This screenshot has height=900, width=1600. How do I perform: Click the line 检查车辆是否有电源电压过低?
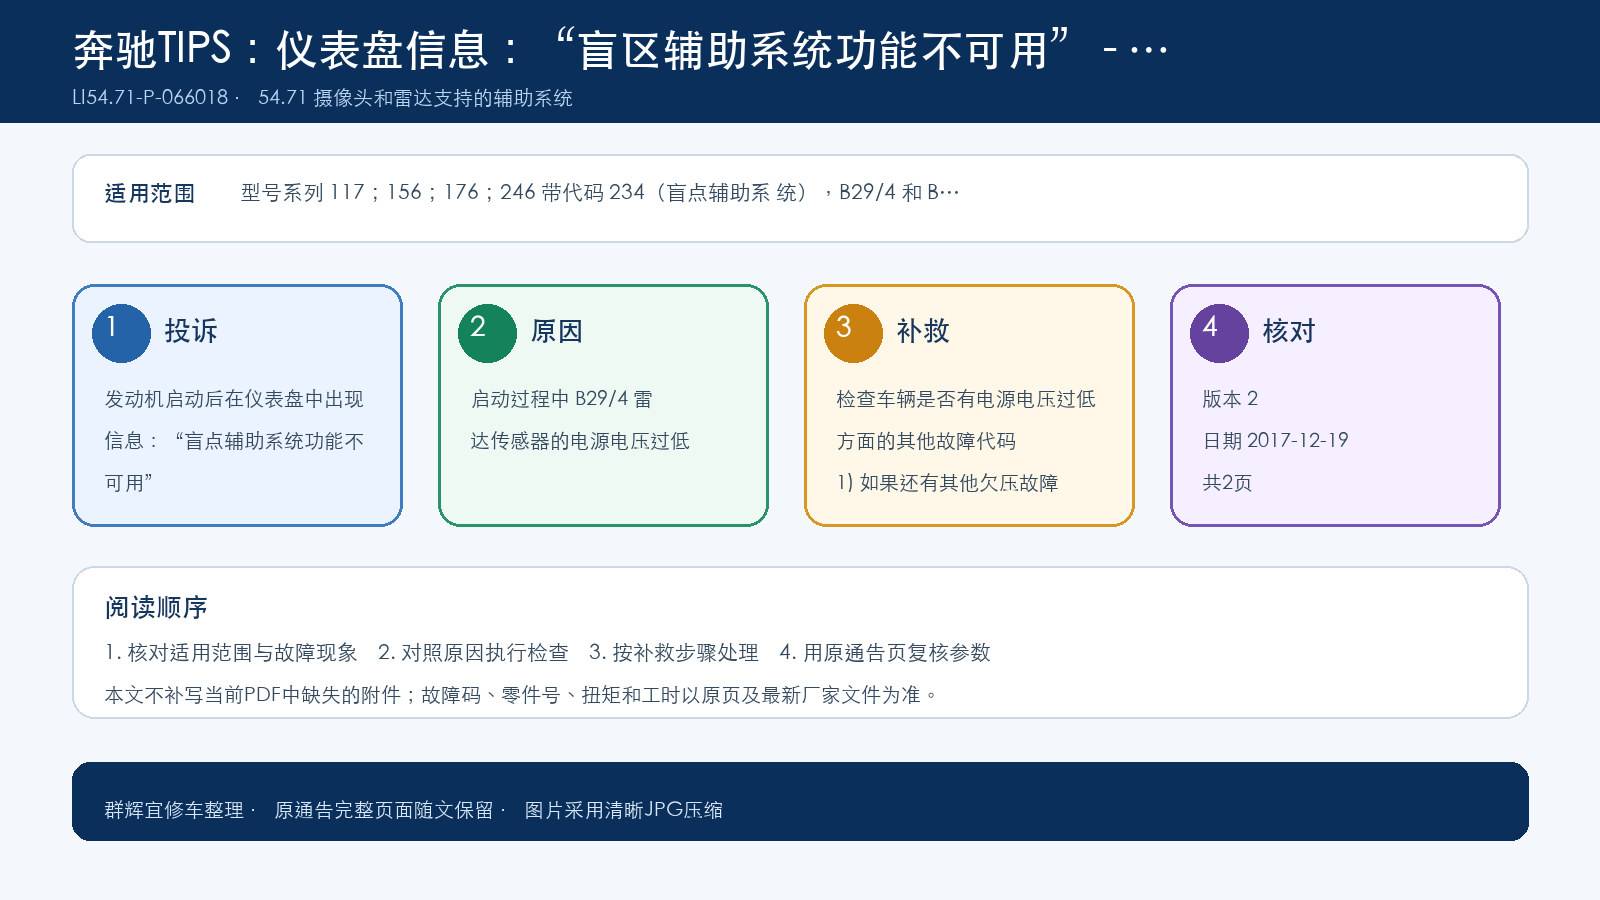966,399
